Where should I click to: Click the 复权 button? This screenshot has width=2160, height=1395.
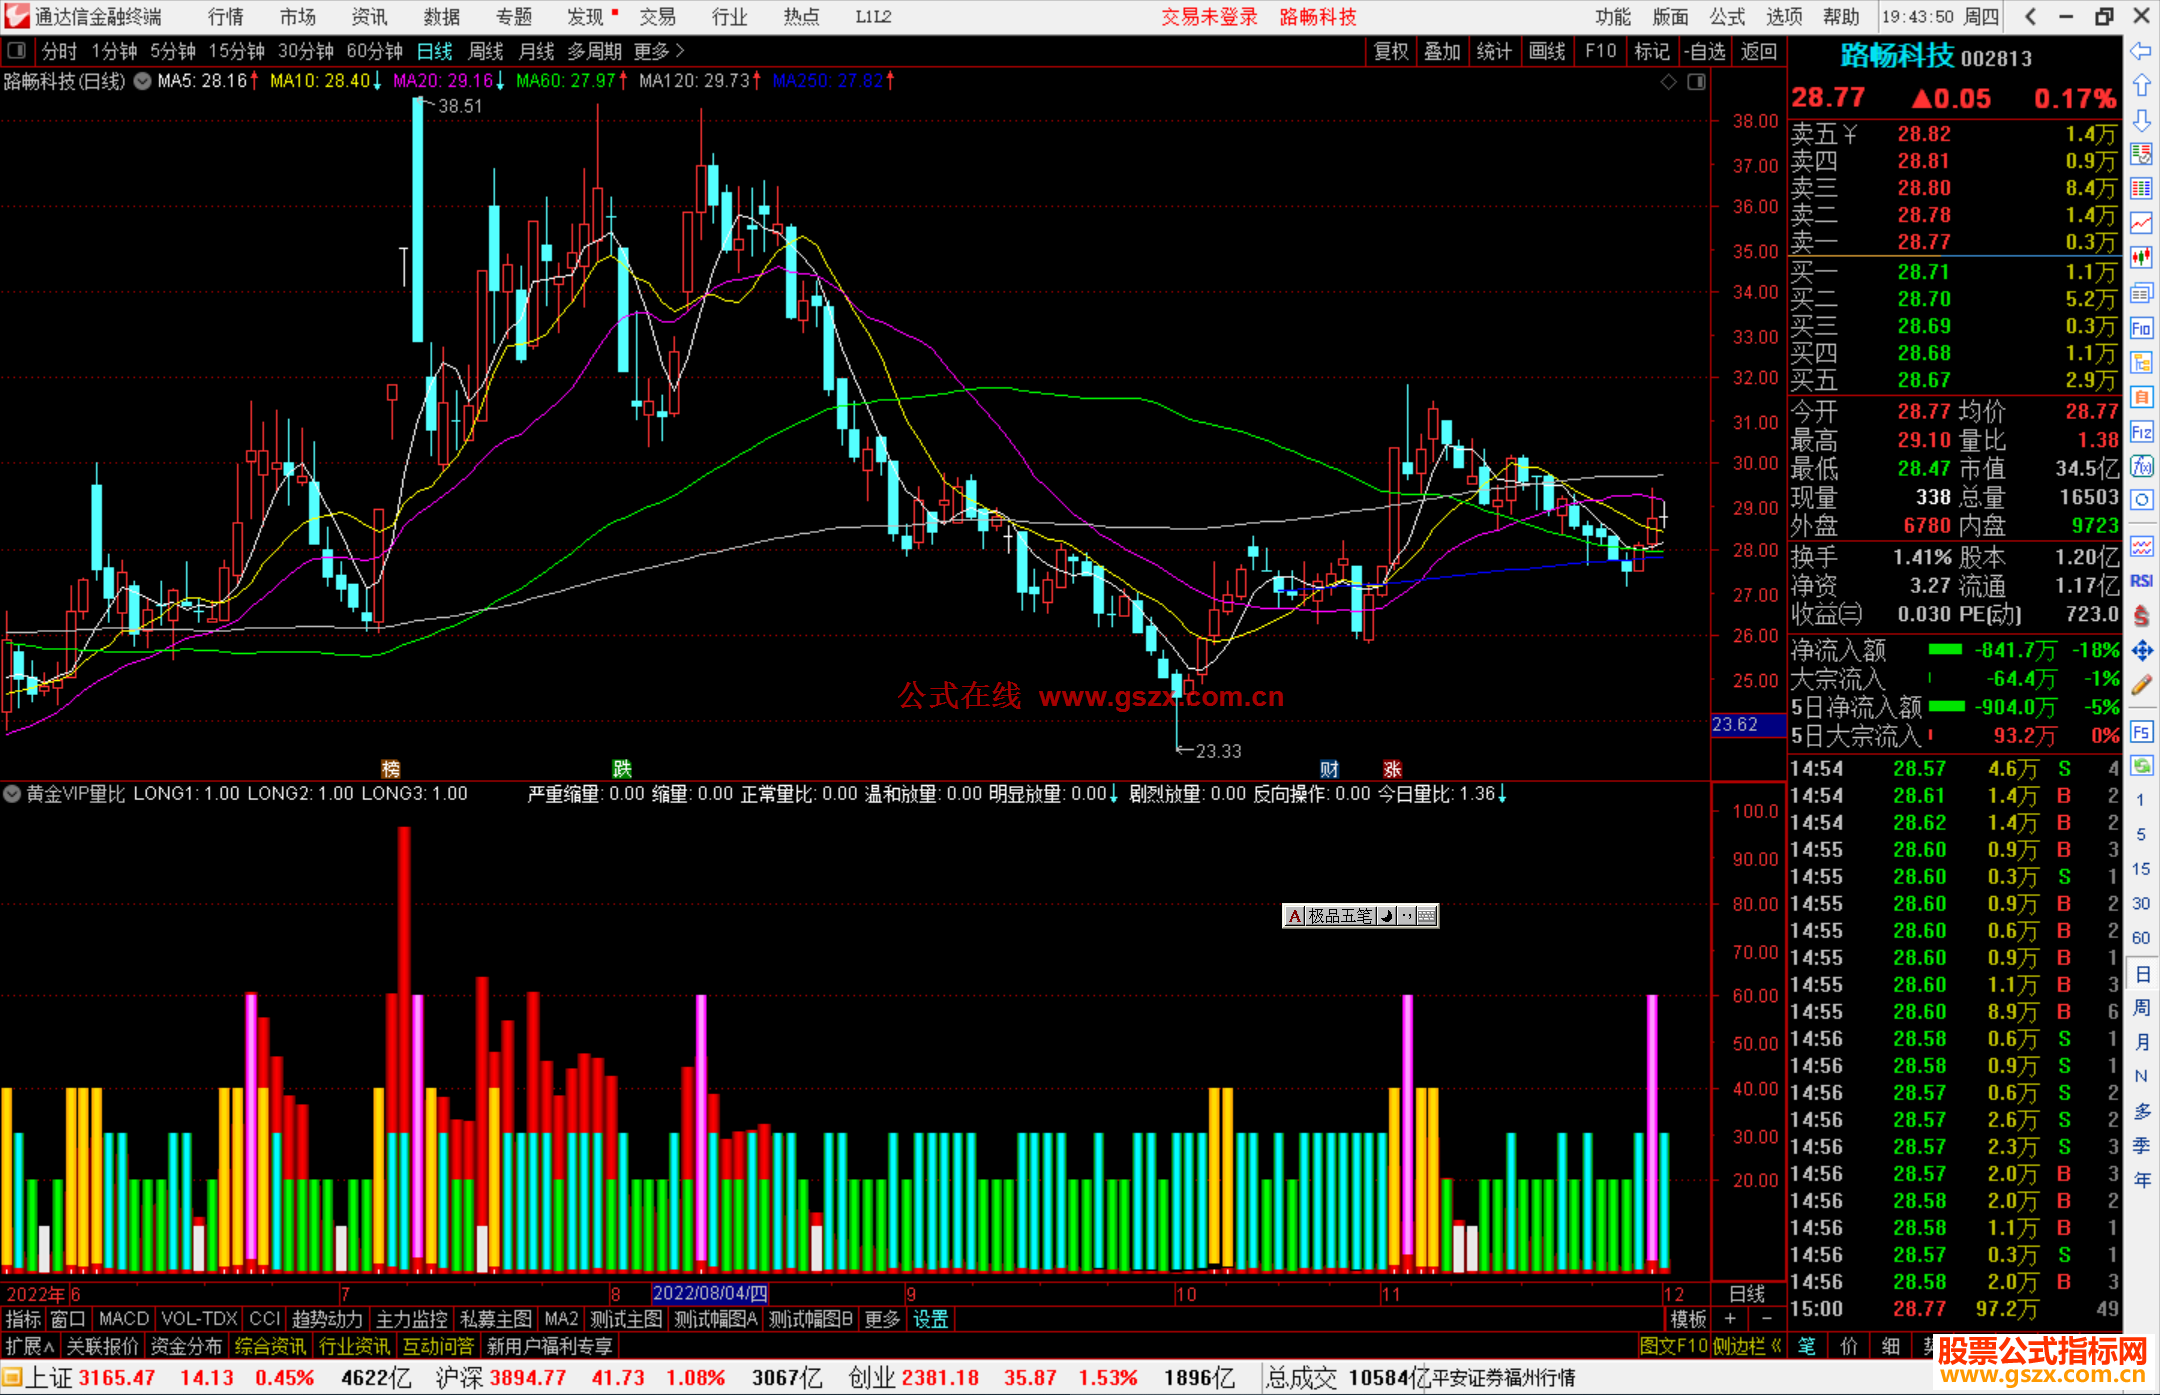click(x=1391, y=51)
